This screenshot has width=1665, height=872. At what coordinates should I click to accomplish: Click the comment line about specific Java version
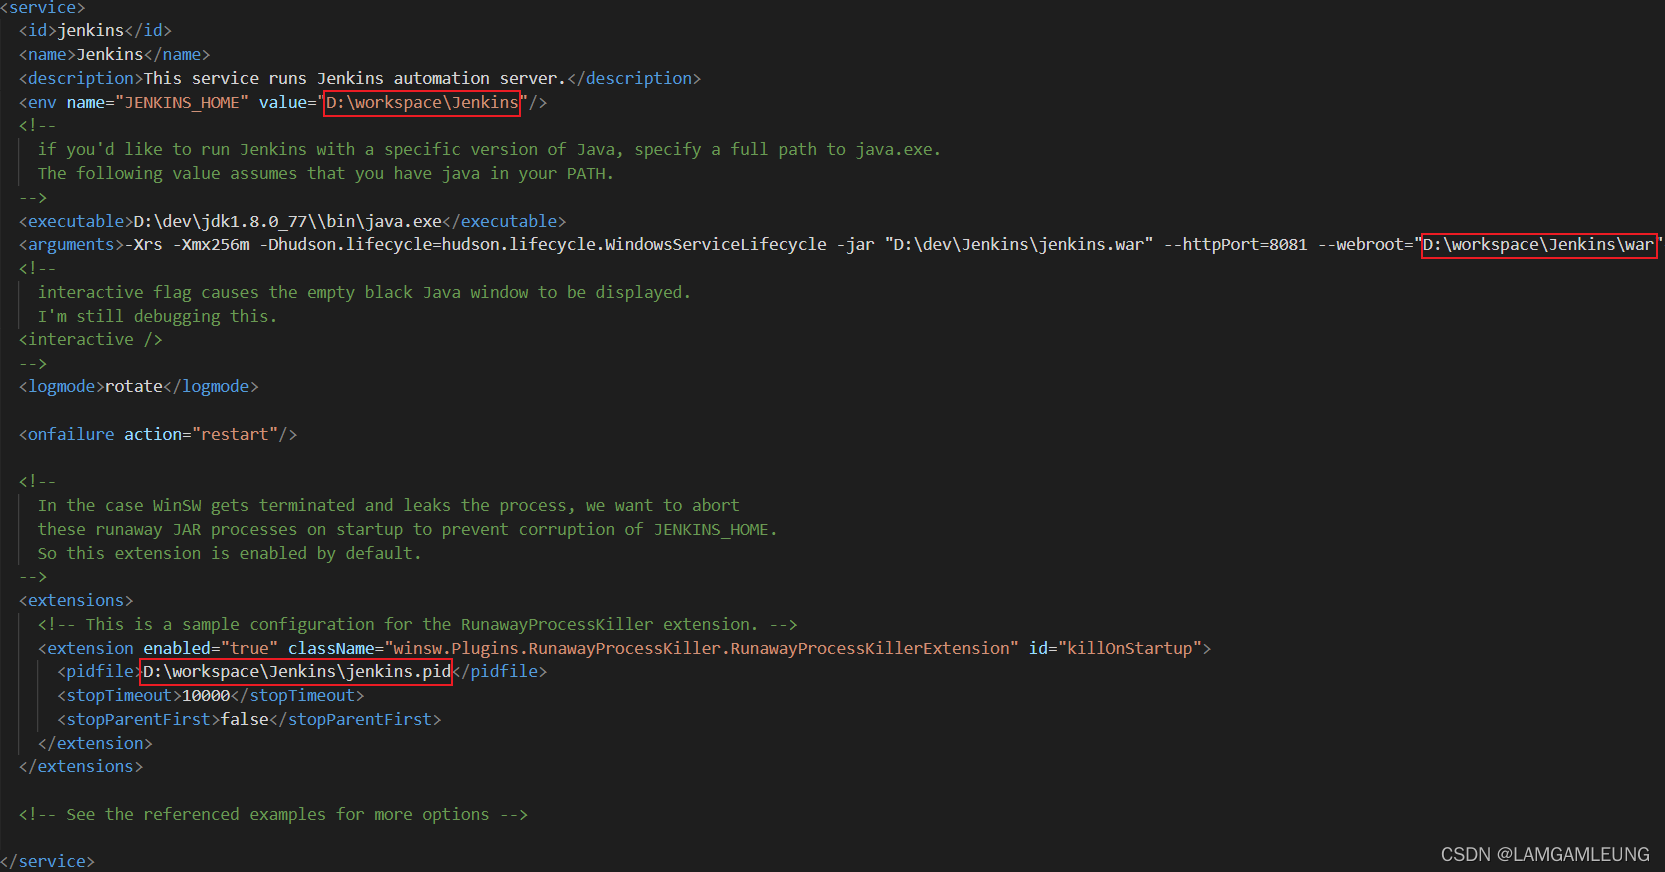point(489,150)
